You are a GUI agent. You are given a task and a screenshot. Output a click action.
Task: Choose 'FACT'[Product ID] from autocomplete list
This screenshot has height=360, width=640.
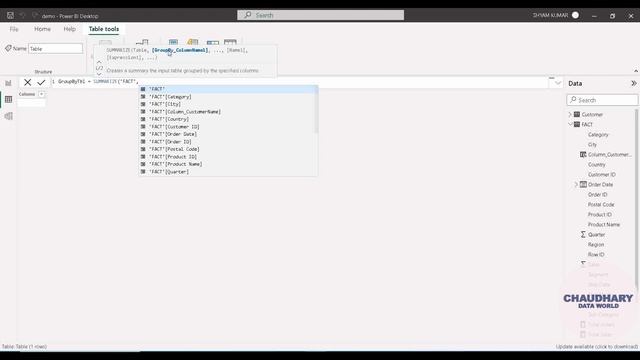coord(228,157)
